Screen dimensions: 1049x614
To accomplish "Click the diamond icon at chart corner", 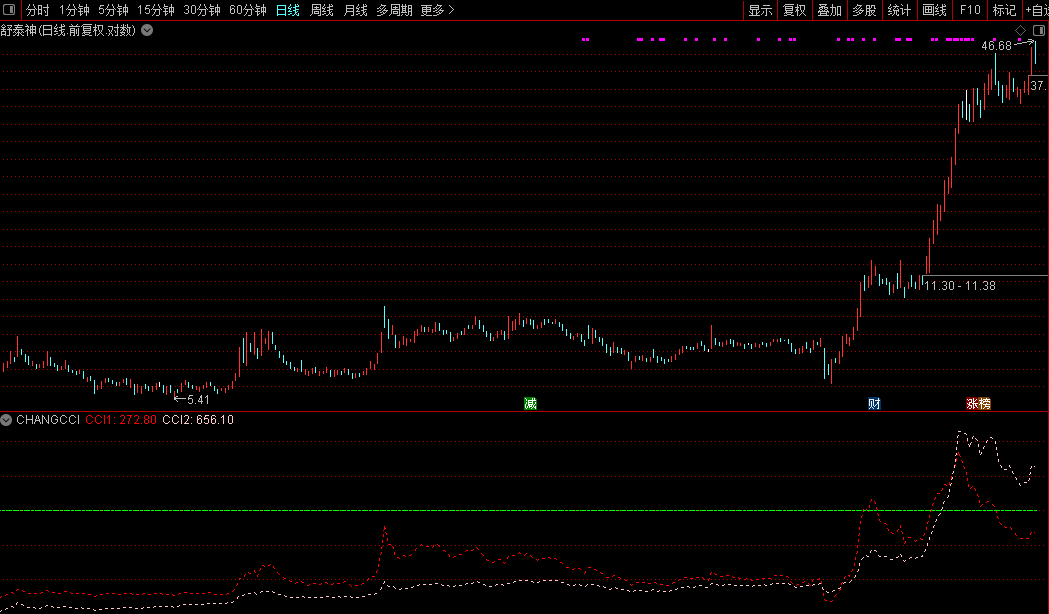I will [x=1020, y=31].
